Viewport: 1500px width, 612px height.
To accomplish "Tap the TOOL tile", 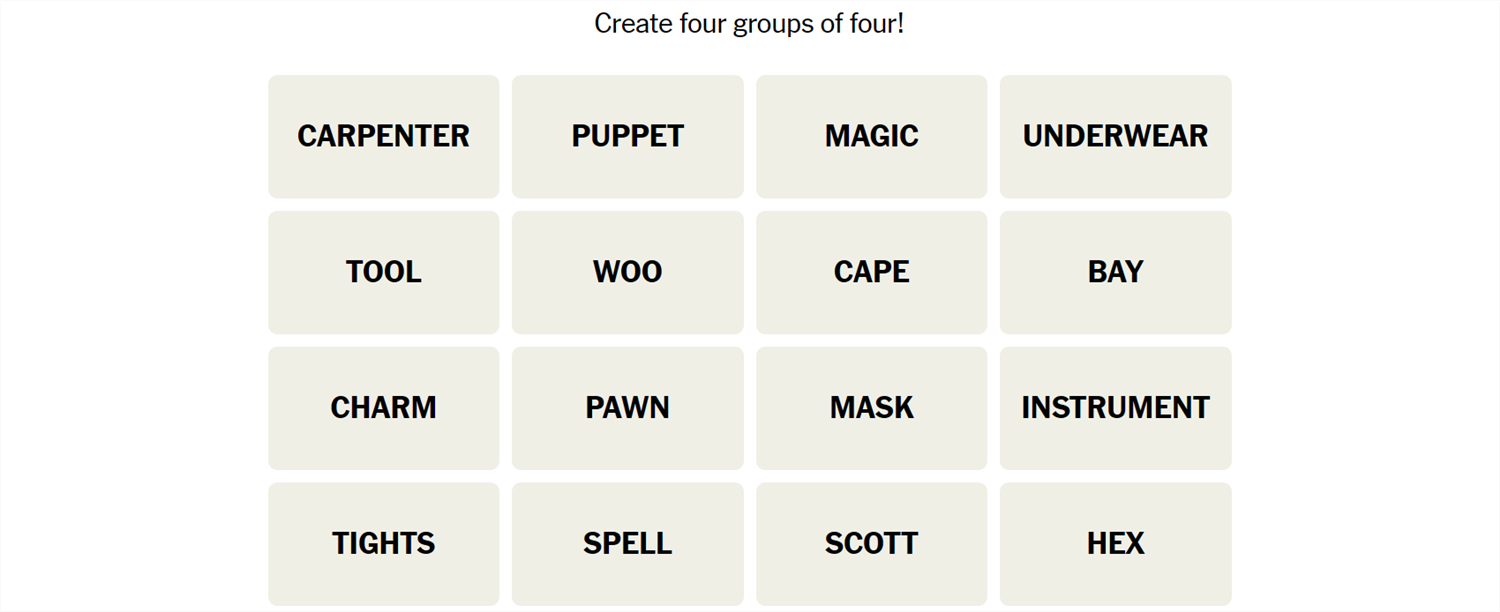I will pos(383,272).
